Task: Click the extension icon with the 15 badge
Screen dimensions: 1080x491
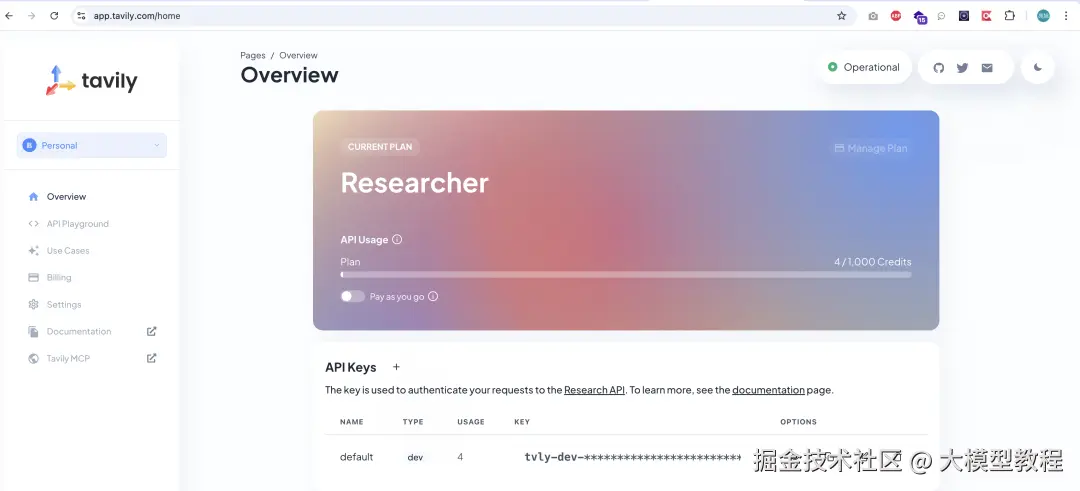Action: point(920,17)
